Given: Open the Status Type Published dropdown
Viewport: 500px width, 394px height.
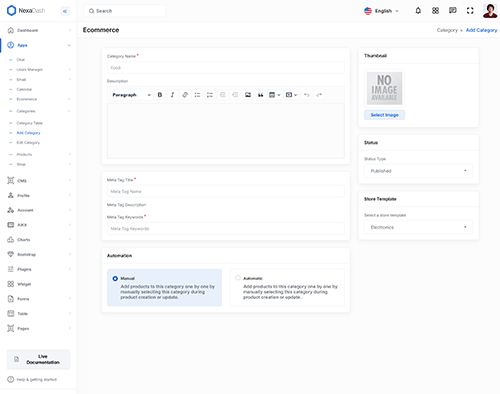Looking at the screenshot, I should pos(418,171).
